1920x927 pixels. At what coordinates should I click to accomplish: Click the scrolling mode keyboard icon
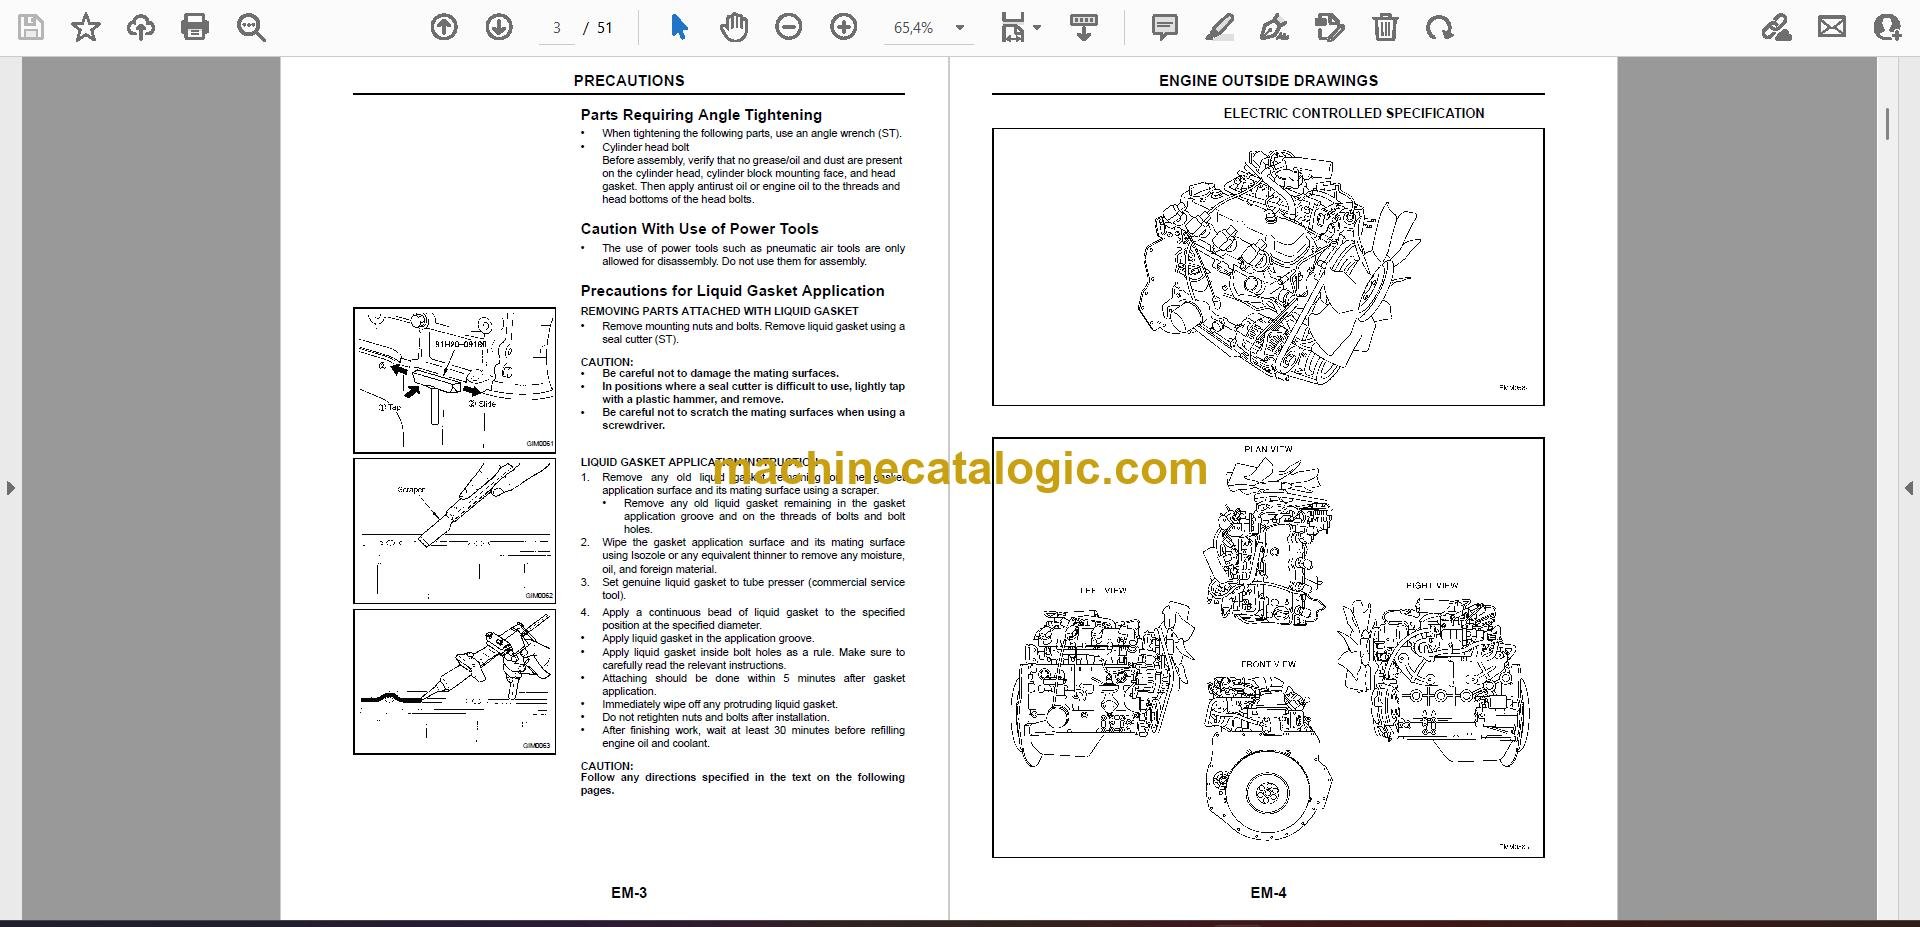[x=1084, y=28]
